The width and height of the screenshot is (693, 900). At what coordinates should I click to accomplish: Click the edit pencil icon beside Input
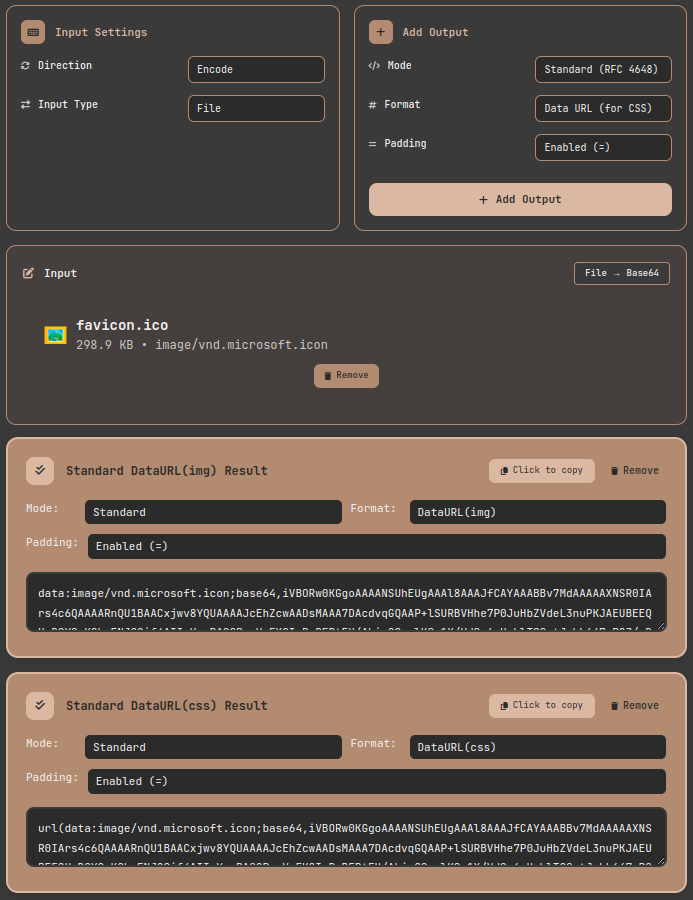coord(28,273)
